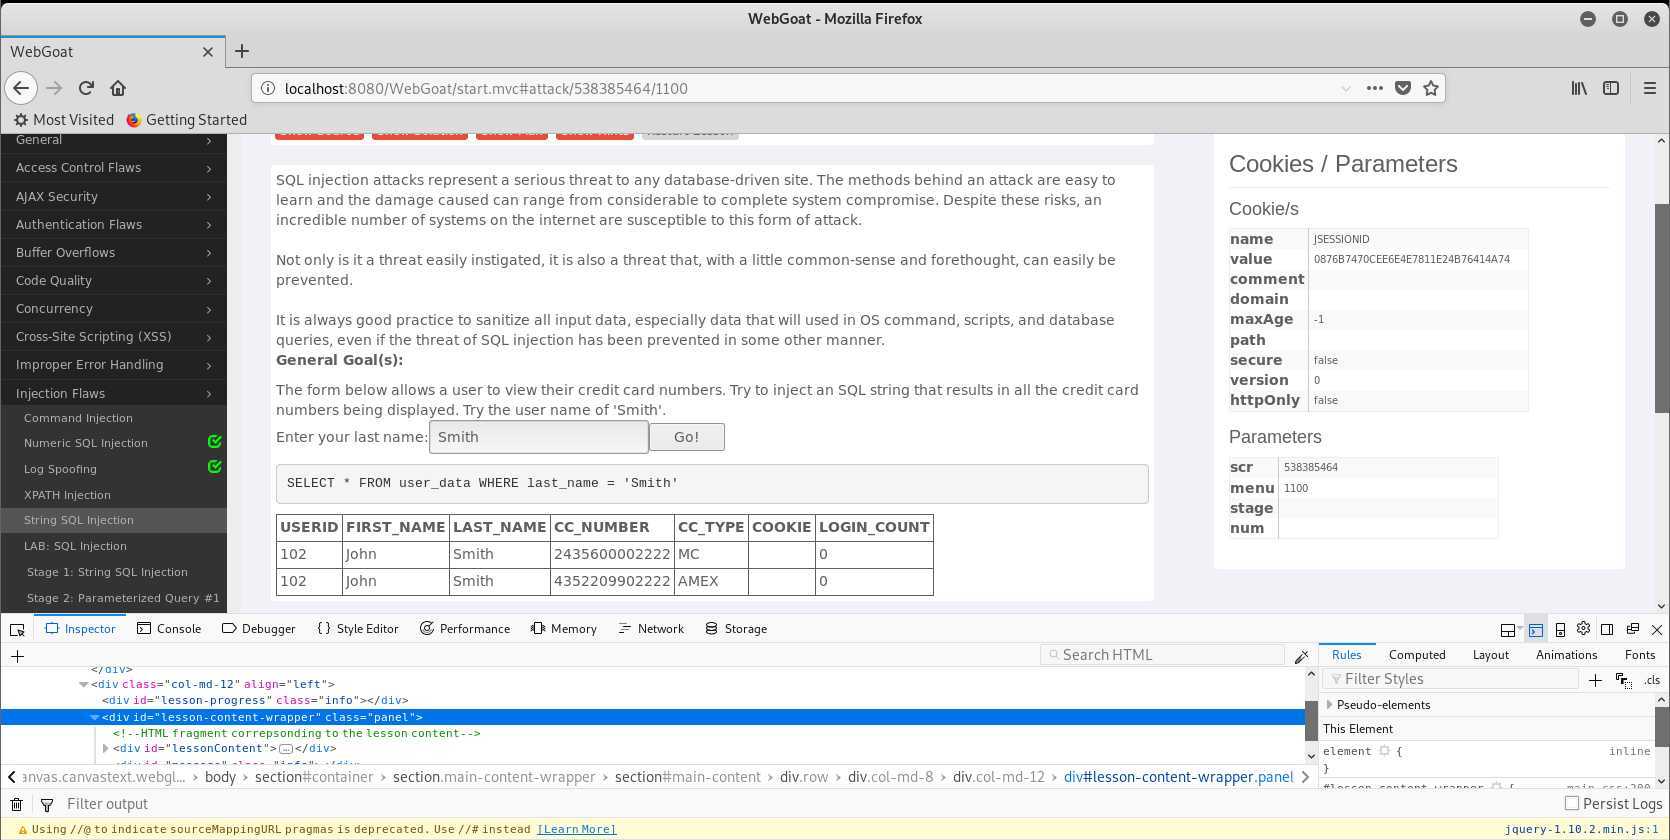Focus the Filter Styles field

click(x=1450, y=679)
